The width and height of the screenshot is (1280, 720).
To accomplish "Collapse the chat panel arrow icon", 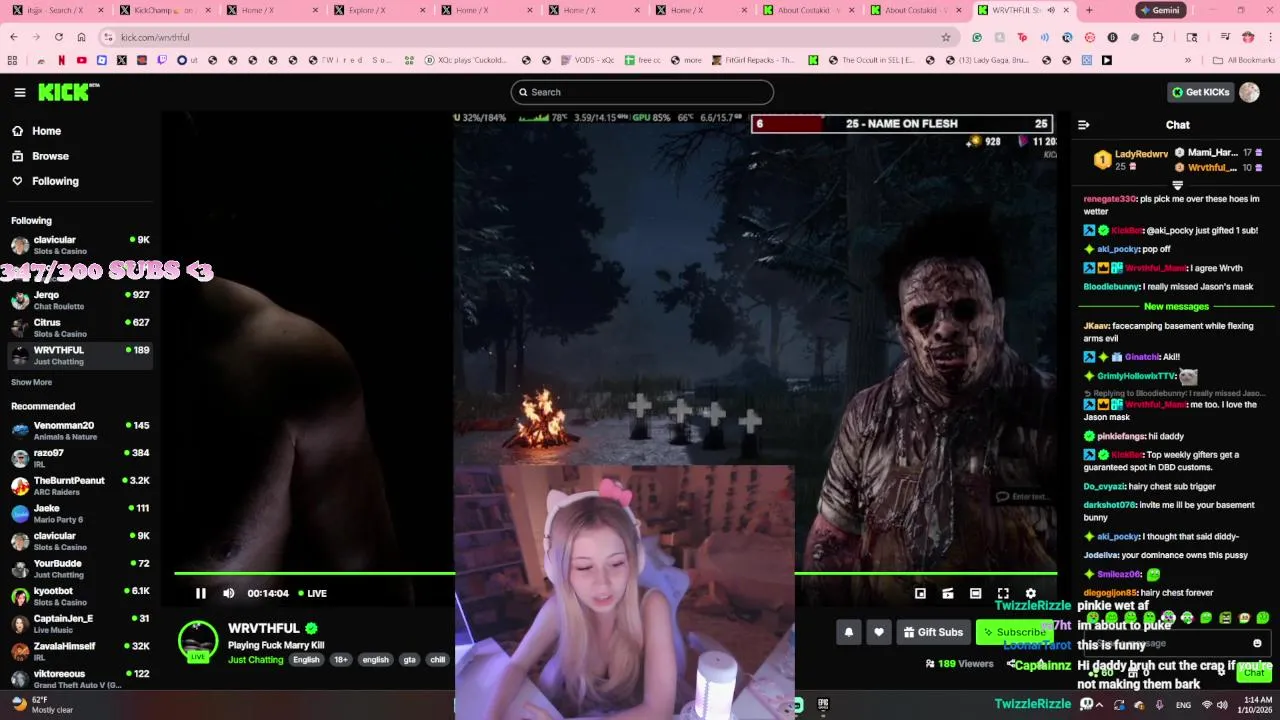I will point(1083,125).
